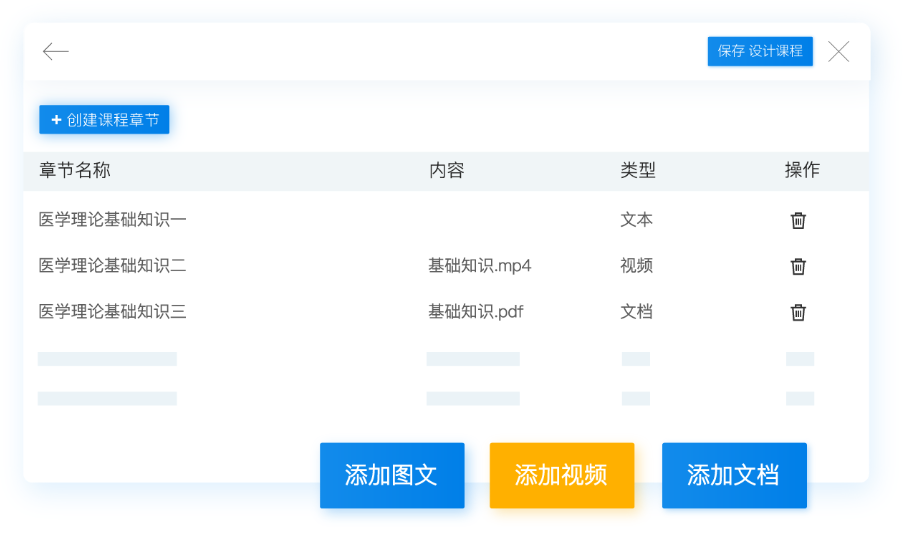Click the 保存 设计课程 button
The image size is (909, 553).
click(759, 51)
